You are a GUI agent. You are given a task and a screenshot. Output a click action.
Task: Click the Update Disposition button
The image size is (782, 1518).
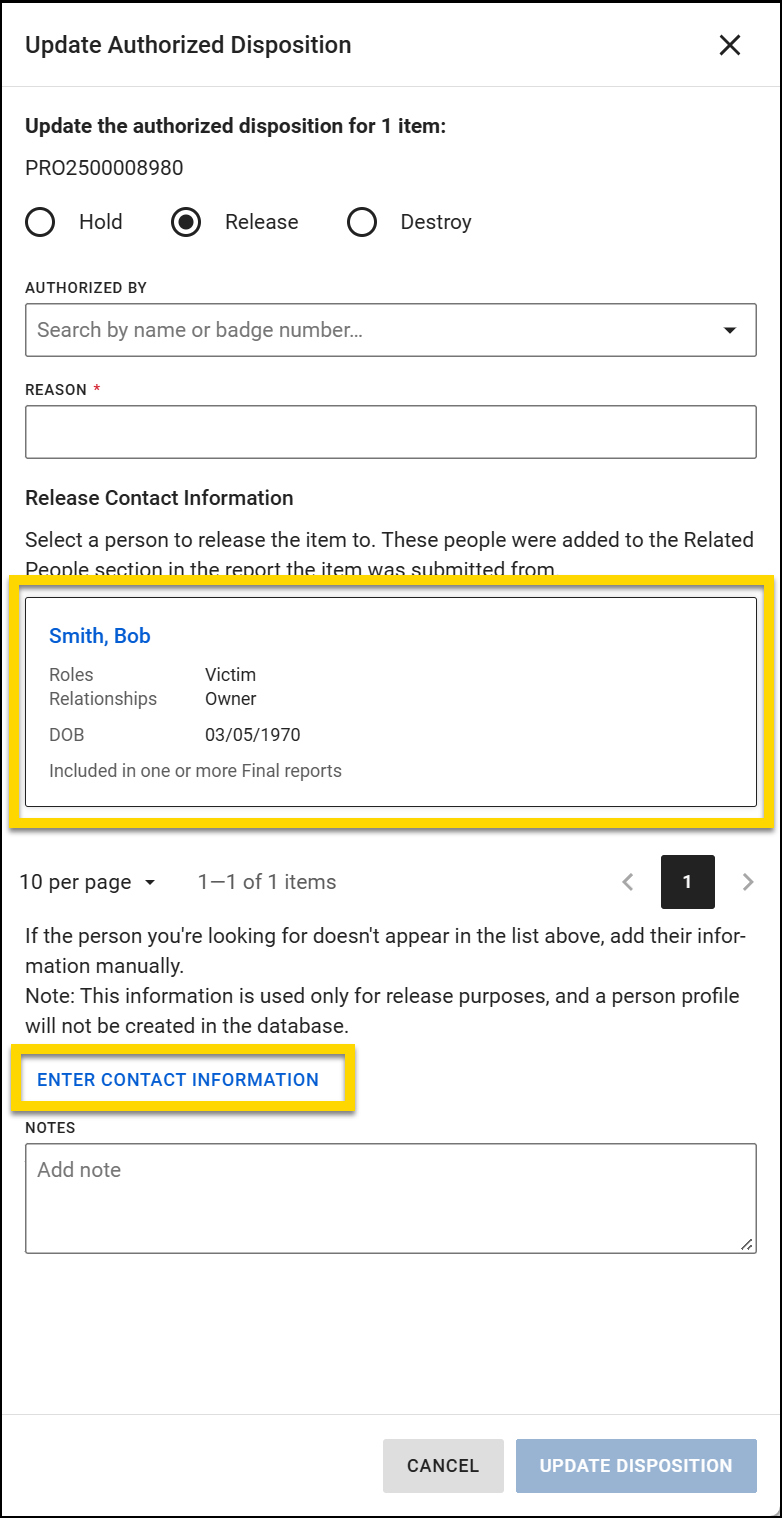click(636, 1466)
